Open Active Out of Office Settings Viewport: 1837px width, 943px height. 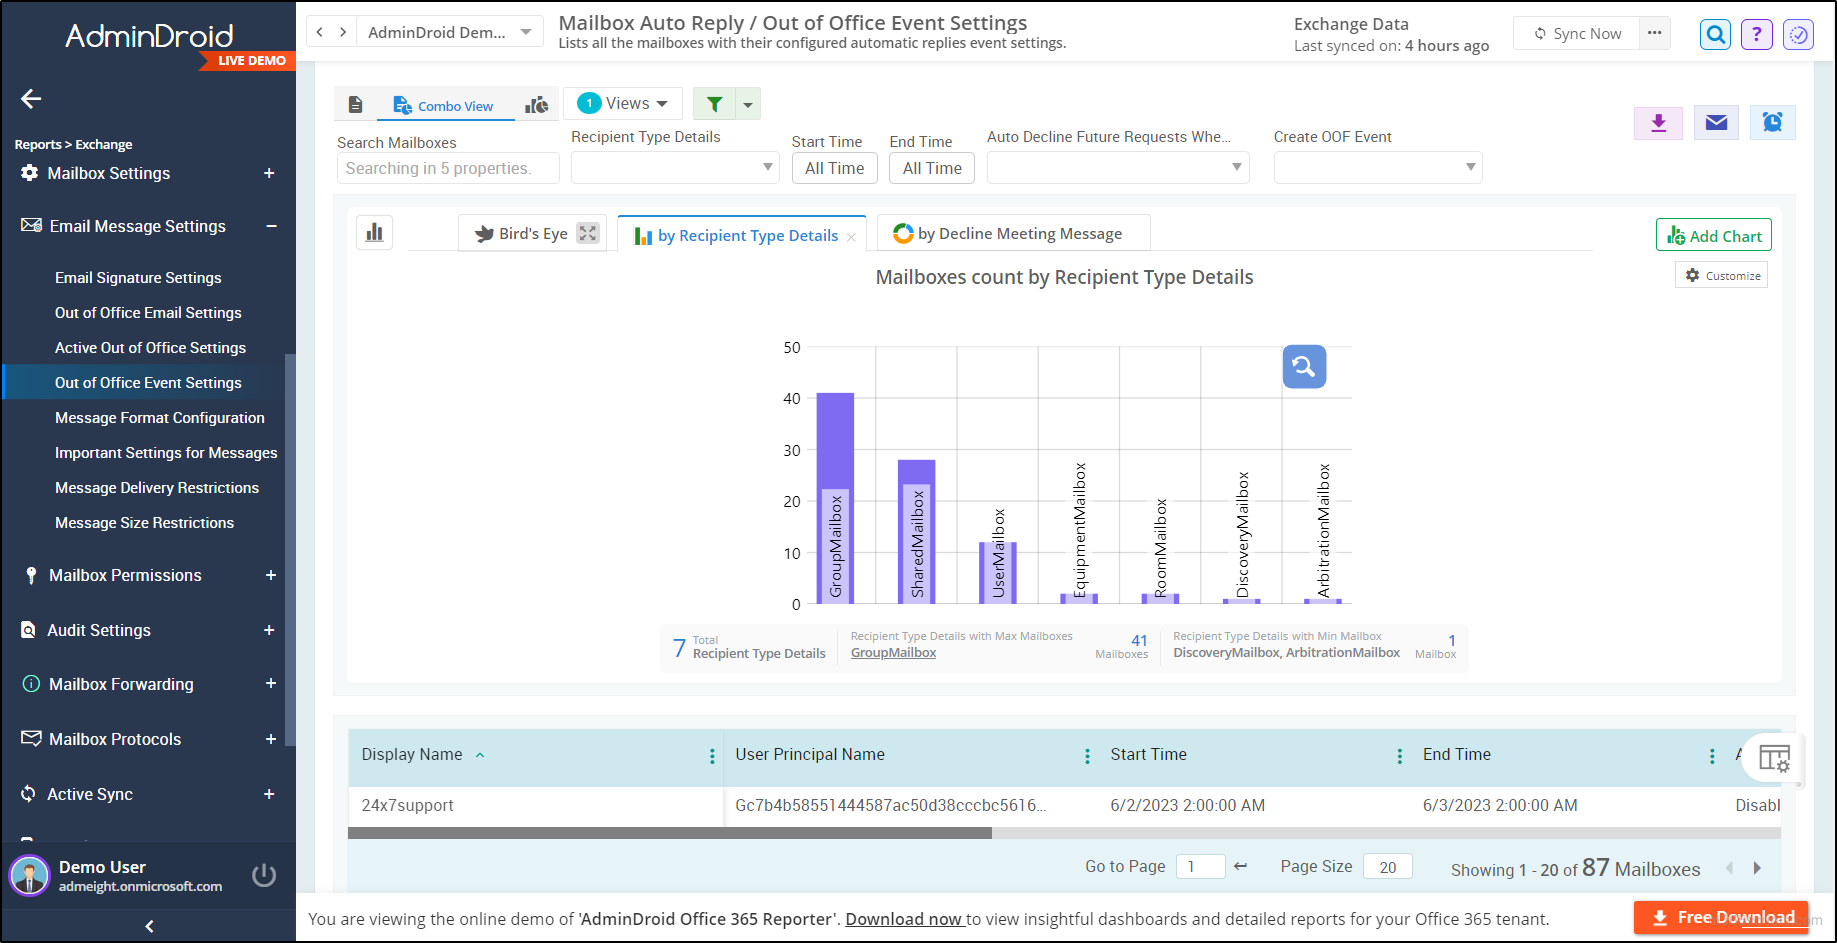(150, 348)
